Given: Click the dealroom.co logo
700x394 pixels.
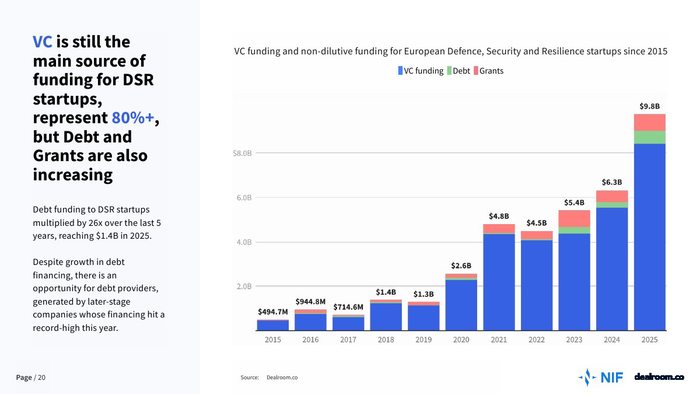Looking at the screenshot, I should (659, 377).
